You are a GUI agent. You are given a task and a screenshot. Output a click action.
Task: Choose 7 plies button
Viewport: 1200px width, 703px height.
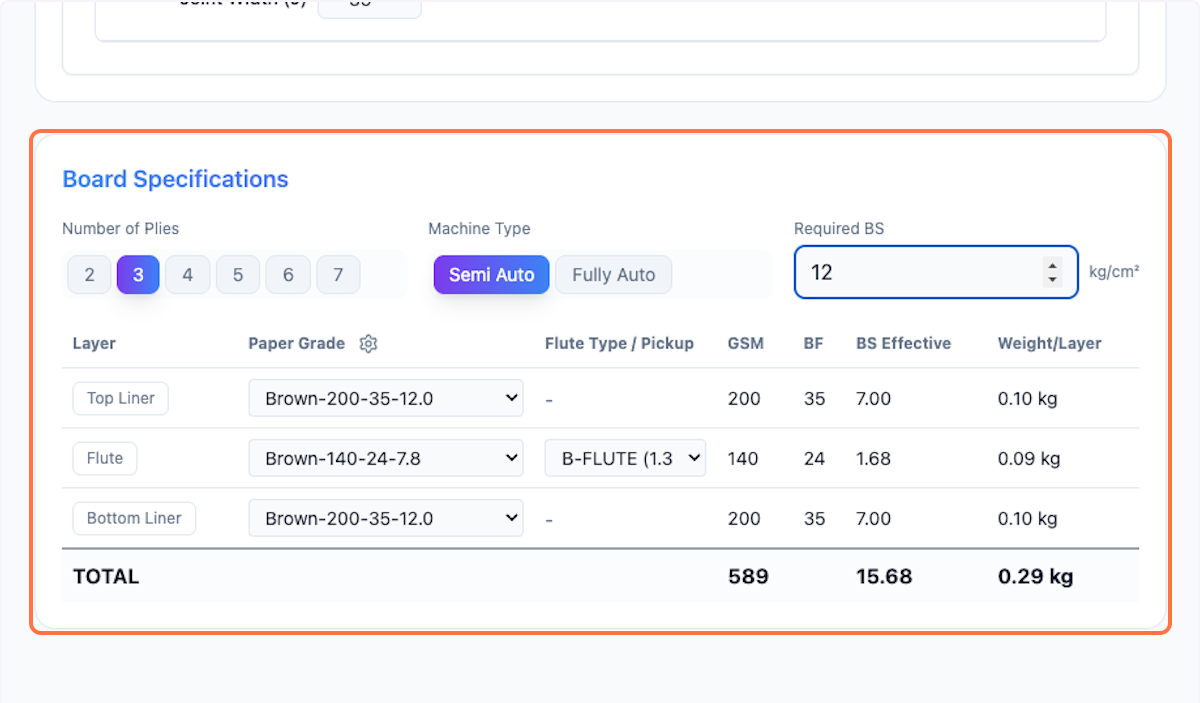coord(338,274)
